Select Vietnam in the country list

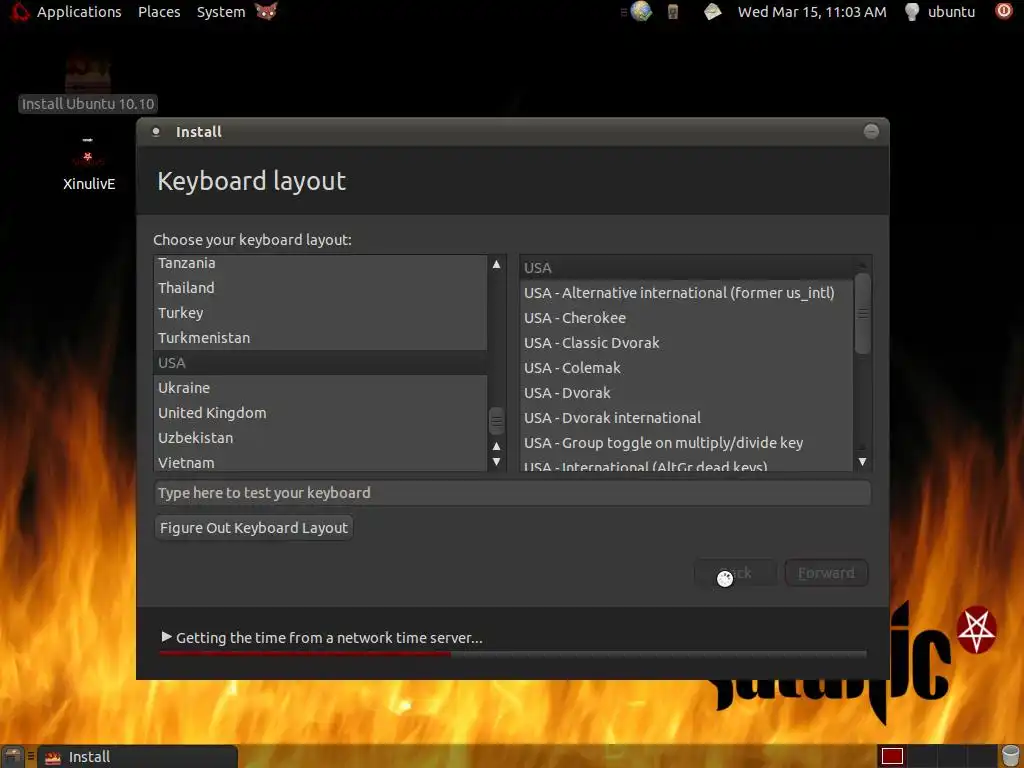pyautogui.click(x=320, y=462)
